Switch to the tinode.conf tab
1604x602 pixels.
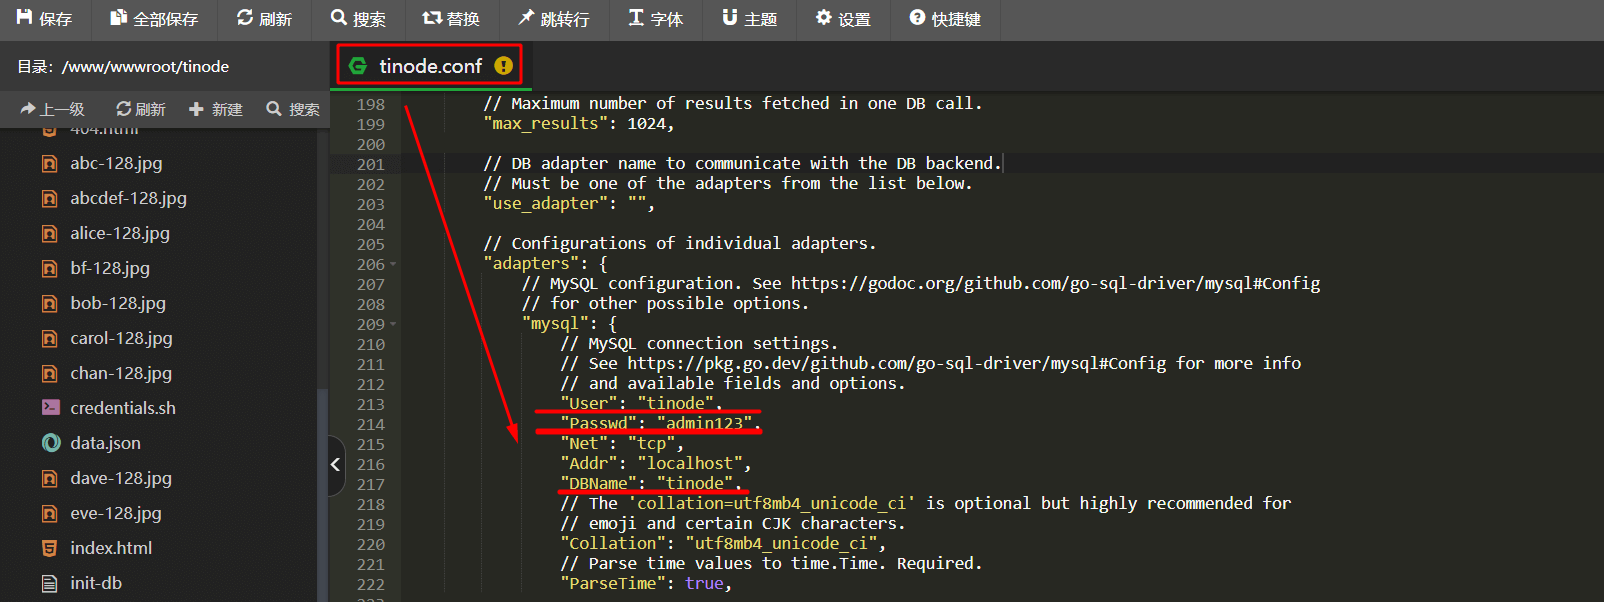pos(430,66)
